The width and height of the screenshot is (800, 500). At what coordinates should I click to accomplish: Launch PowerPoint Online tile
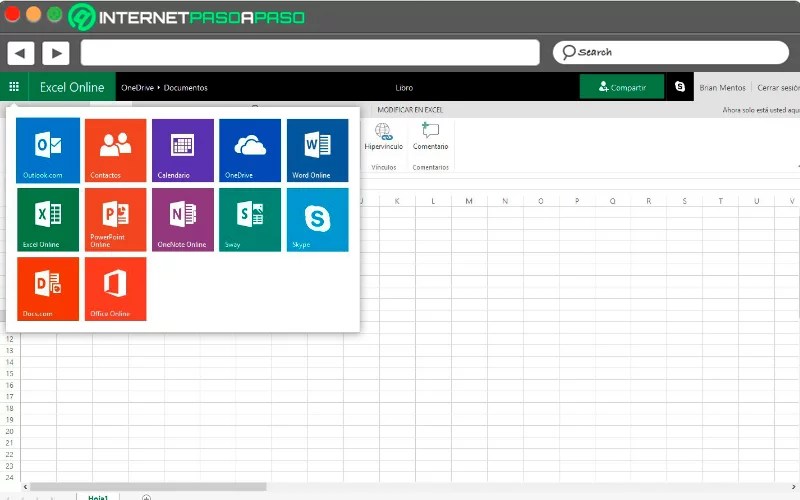tap(115, 219)
